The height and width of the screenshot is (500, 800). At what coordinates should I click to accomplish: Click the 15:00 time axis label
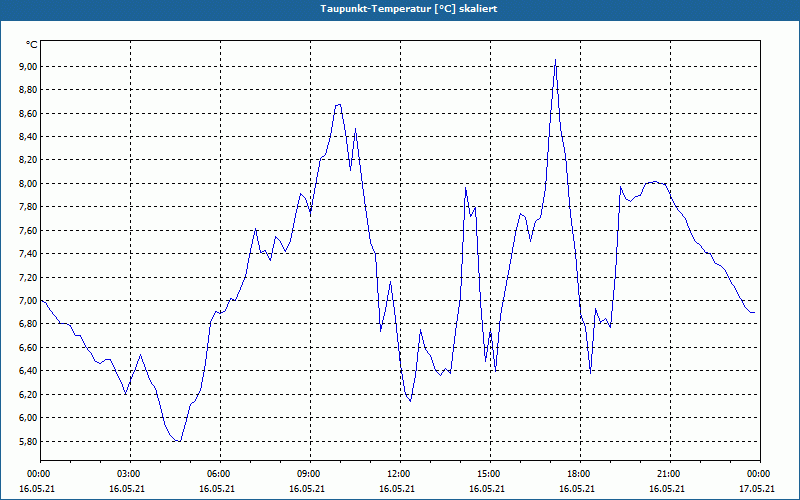coord(490,474)
